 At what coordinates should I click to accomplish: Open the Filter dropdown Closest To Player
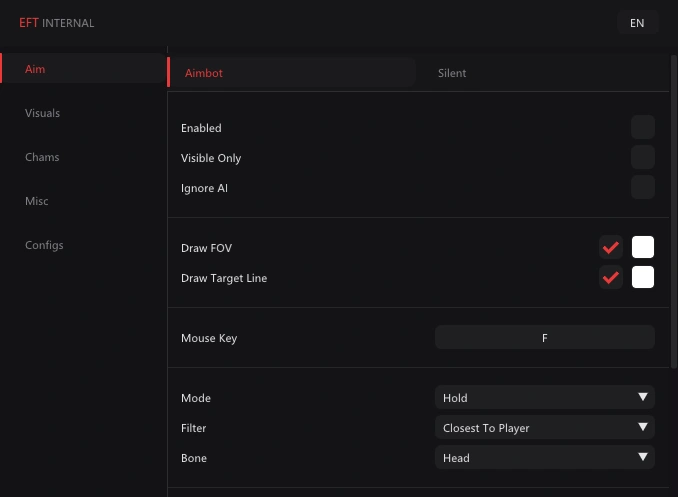click(x=545, y=428)
